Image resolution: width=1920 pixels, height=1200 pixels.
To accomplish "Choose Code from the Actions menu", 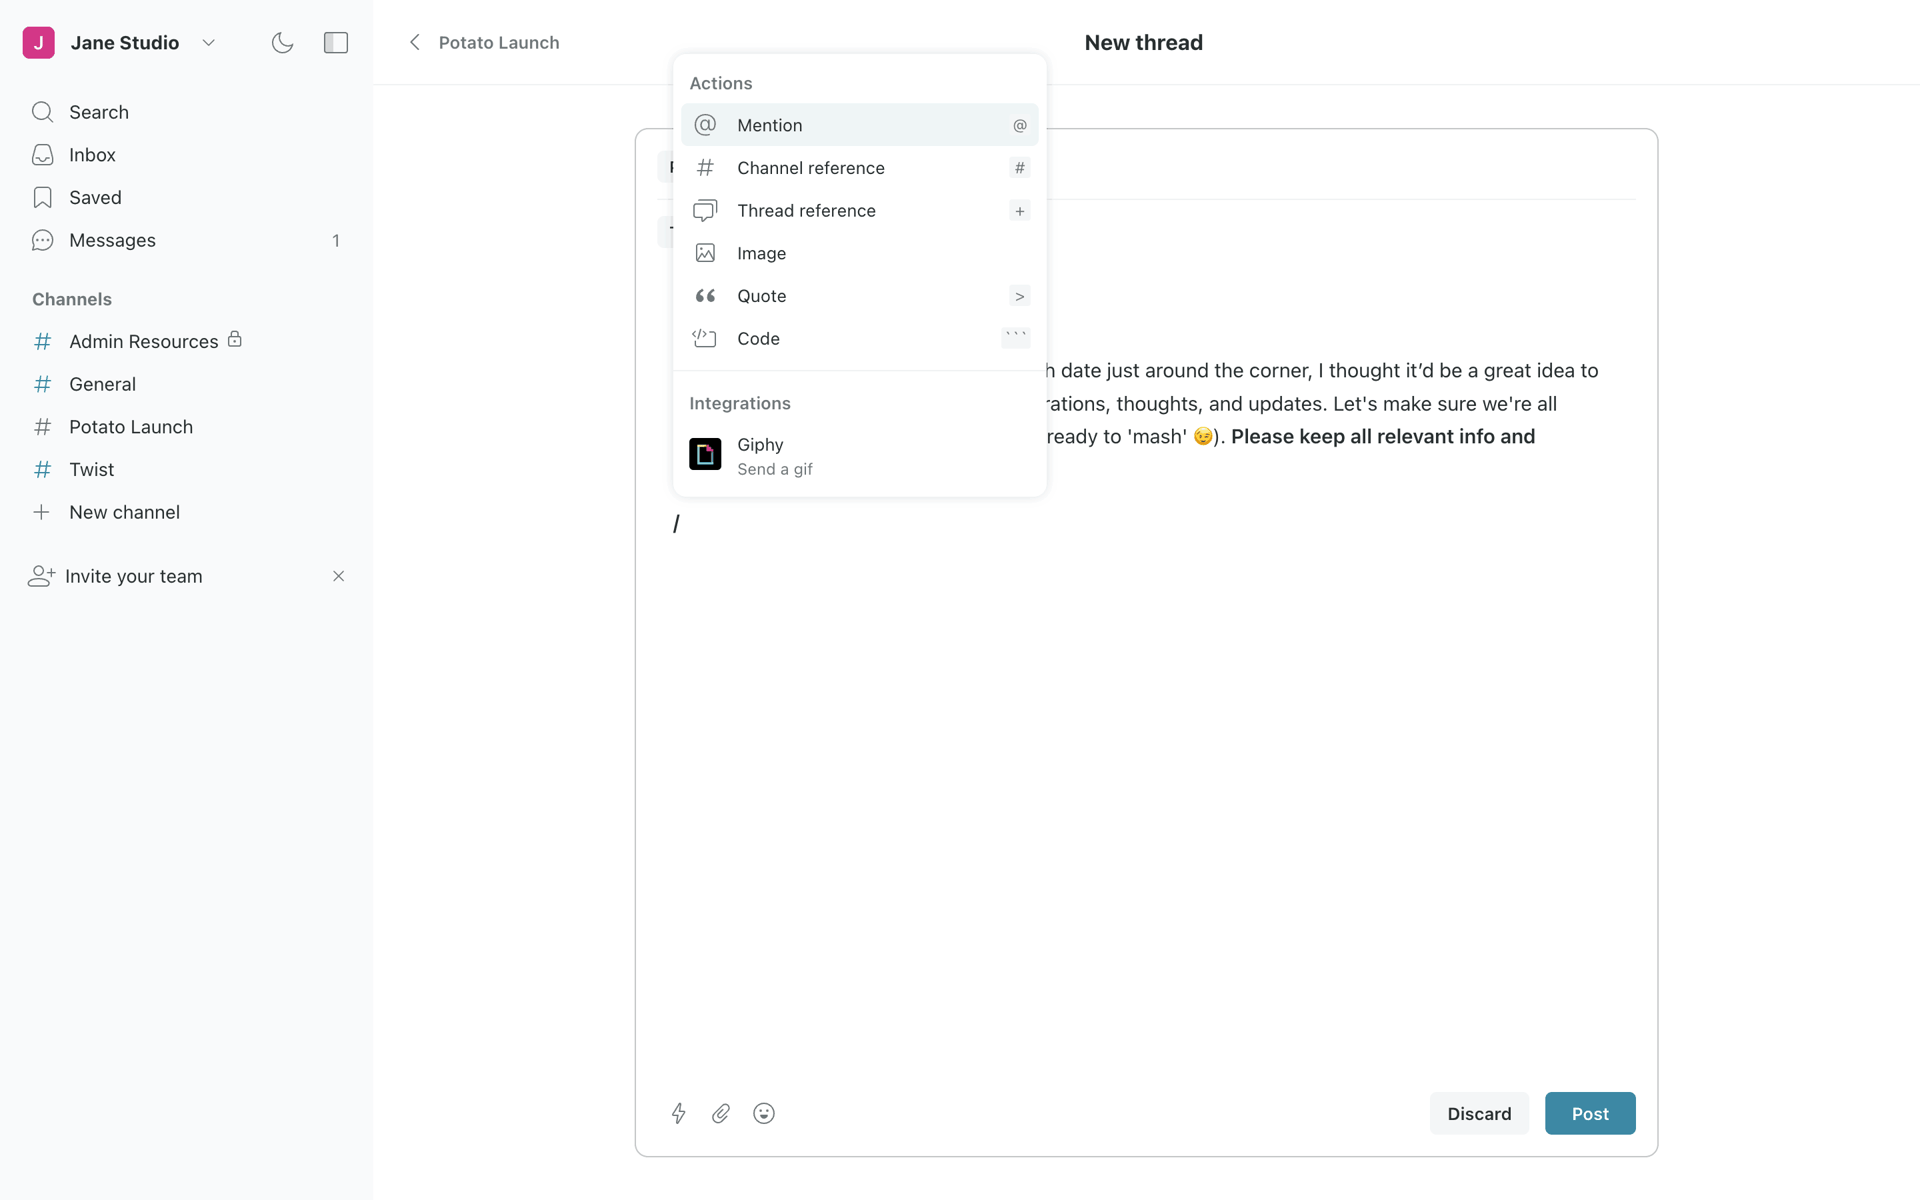I will point(859,339).
